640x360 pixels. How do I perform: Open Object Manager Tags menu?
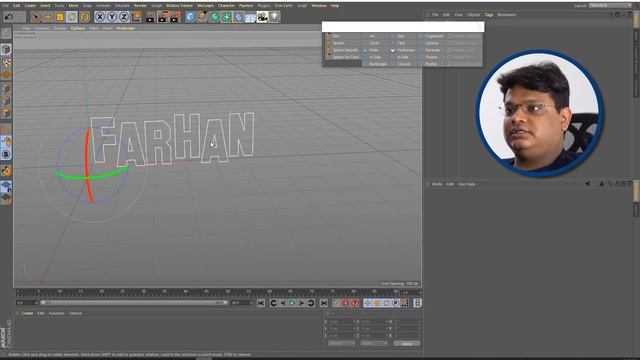point(489,15)
